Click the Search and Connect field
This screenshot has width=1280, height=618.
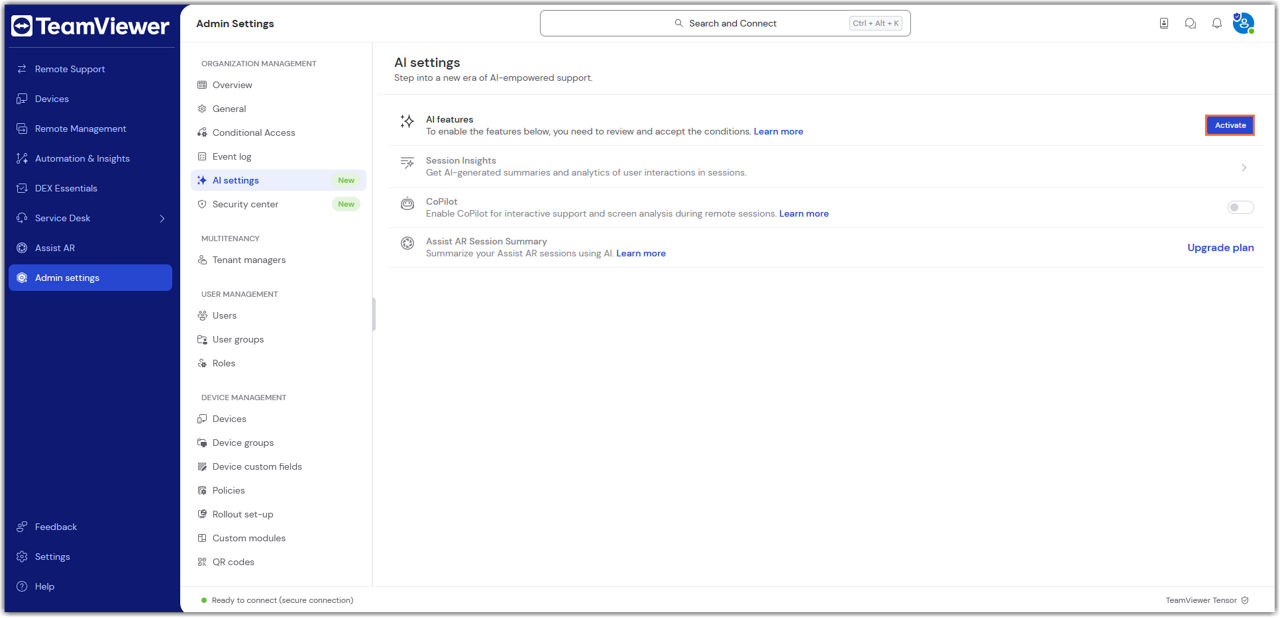(725, 23)
